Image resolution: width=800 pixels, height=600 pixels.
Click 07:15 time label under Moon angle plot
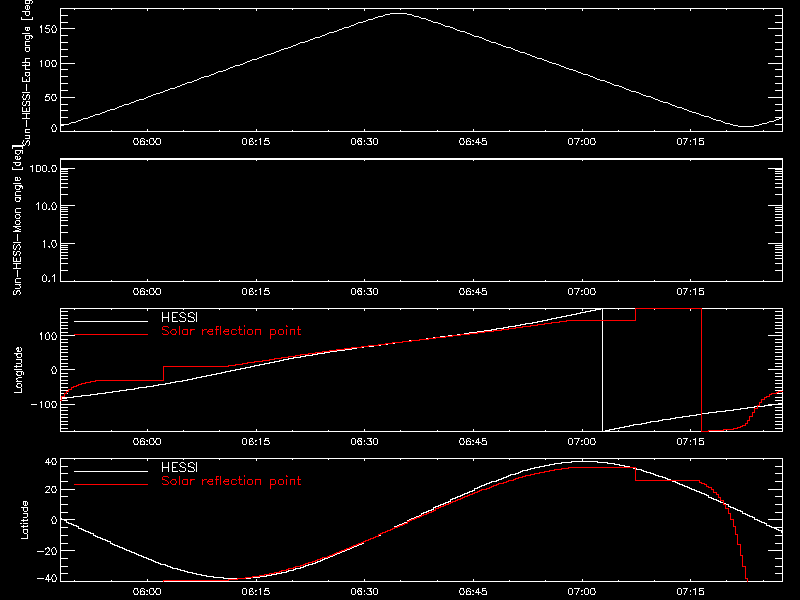point(690,291)
